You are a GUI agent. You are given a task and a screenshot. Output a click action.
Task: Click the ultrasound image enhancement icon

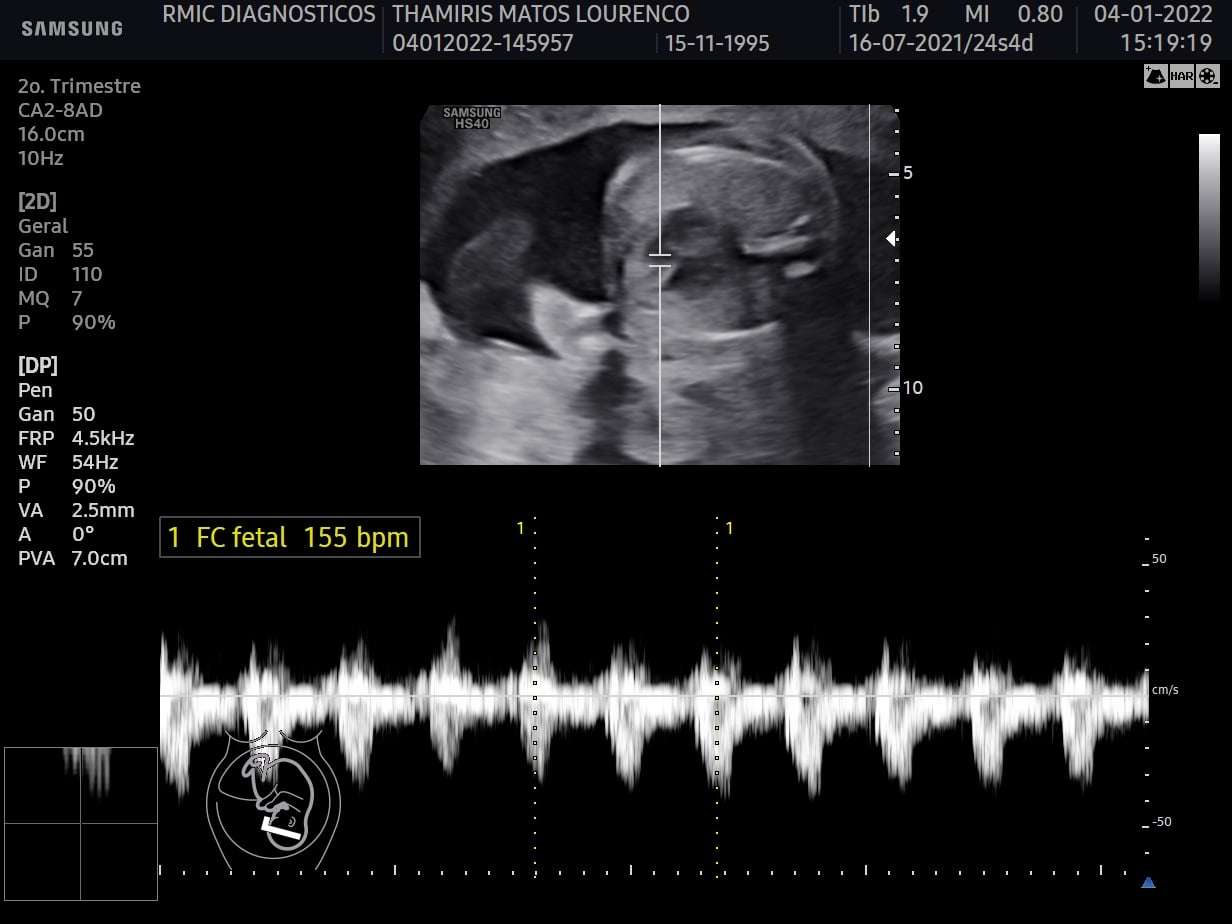pos(1155,76)
